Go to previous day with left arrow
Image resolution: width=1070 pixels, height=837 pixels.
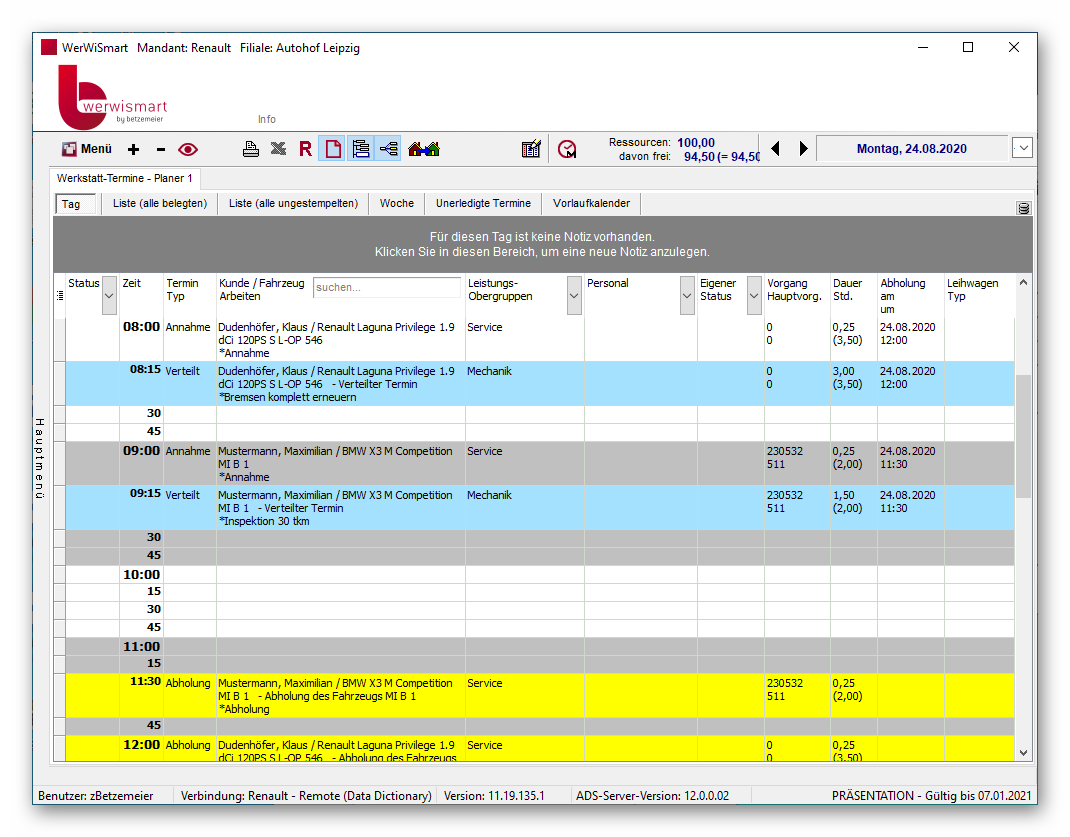click(775, 149)
